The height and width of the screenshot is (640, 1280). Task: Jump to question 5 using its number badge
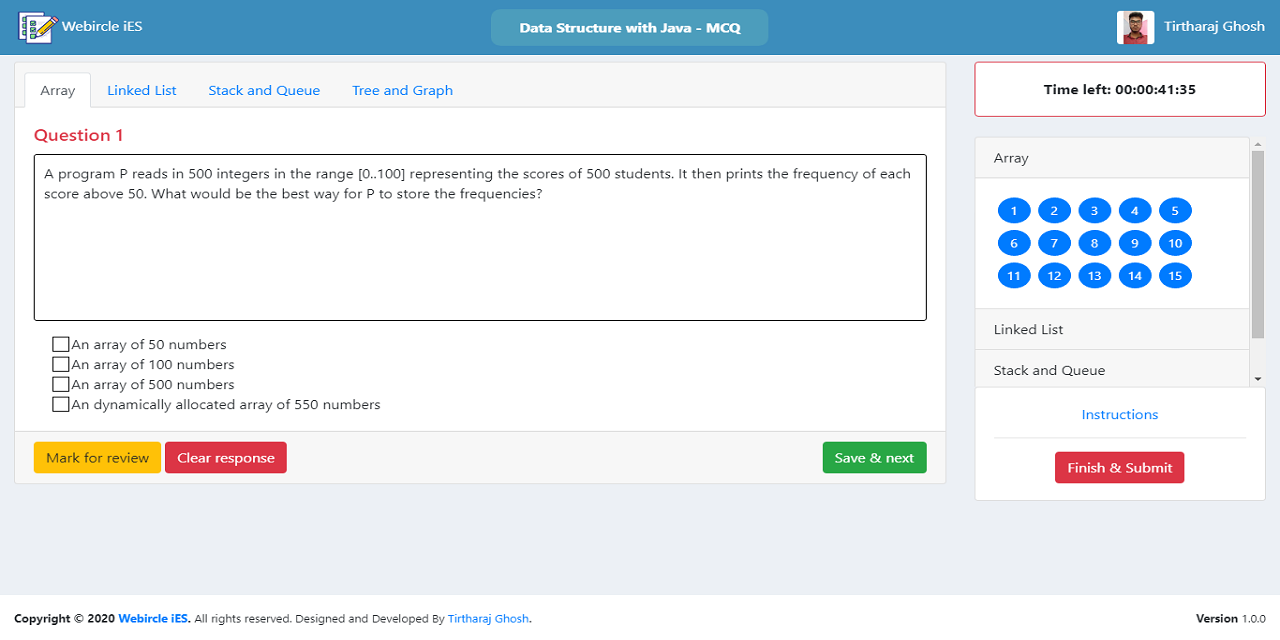tap(1175, 210)
